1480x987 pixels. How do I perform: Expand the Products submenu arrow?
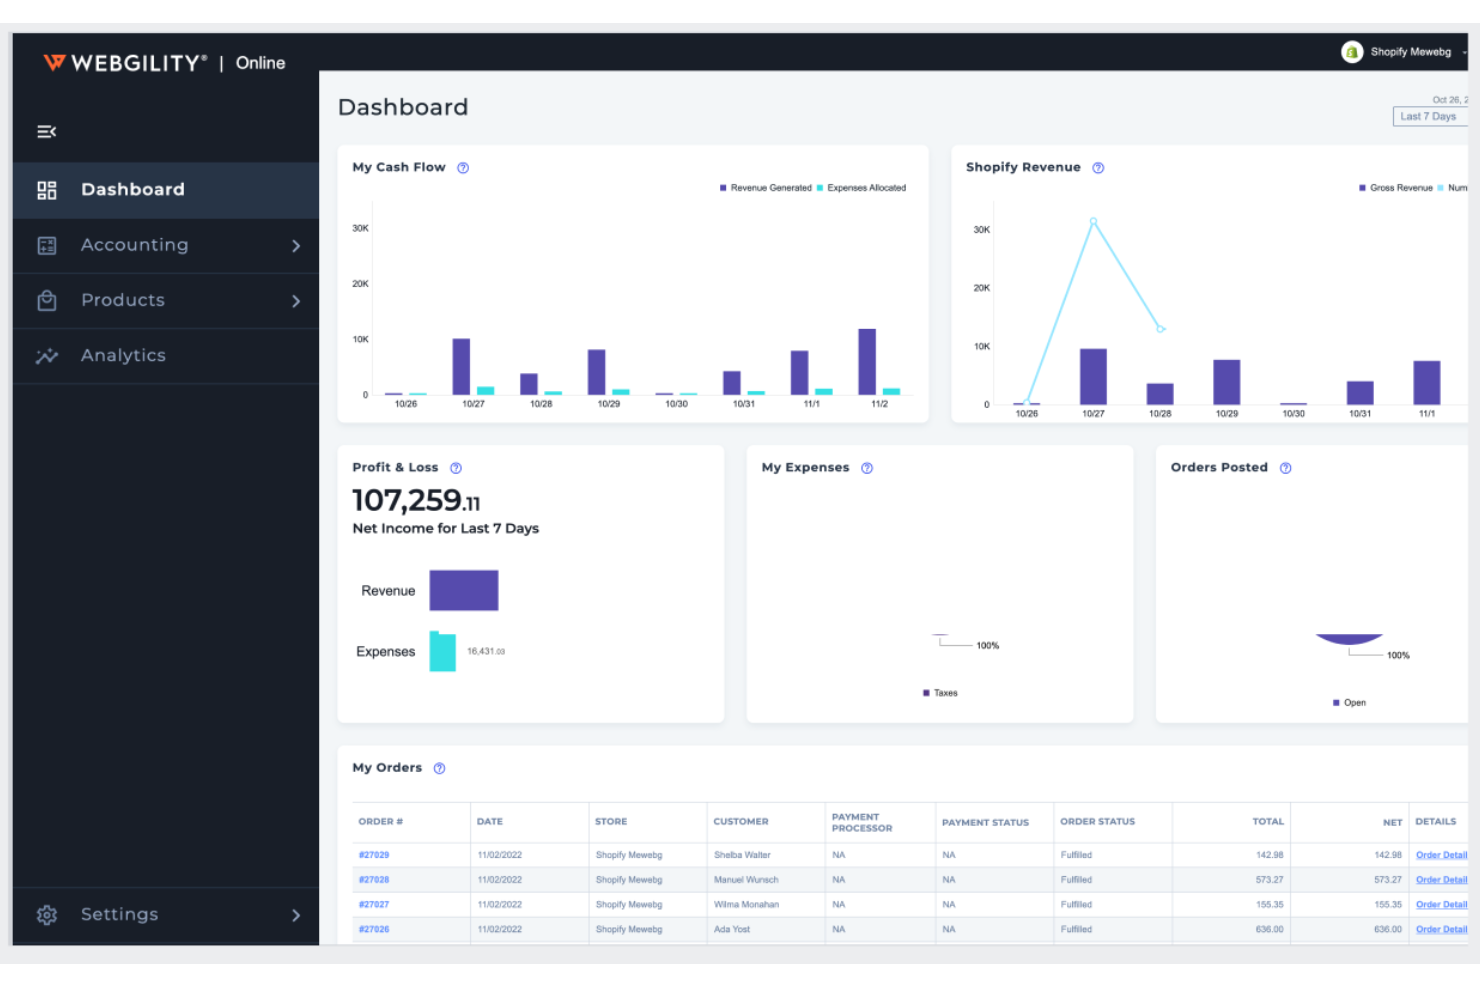(296, 301)
